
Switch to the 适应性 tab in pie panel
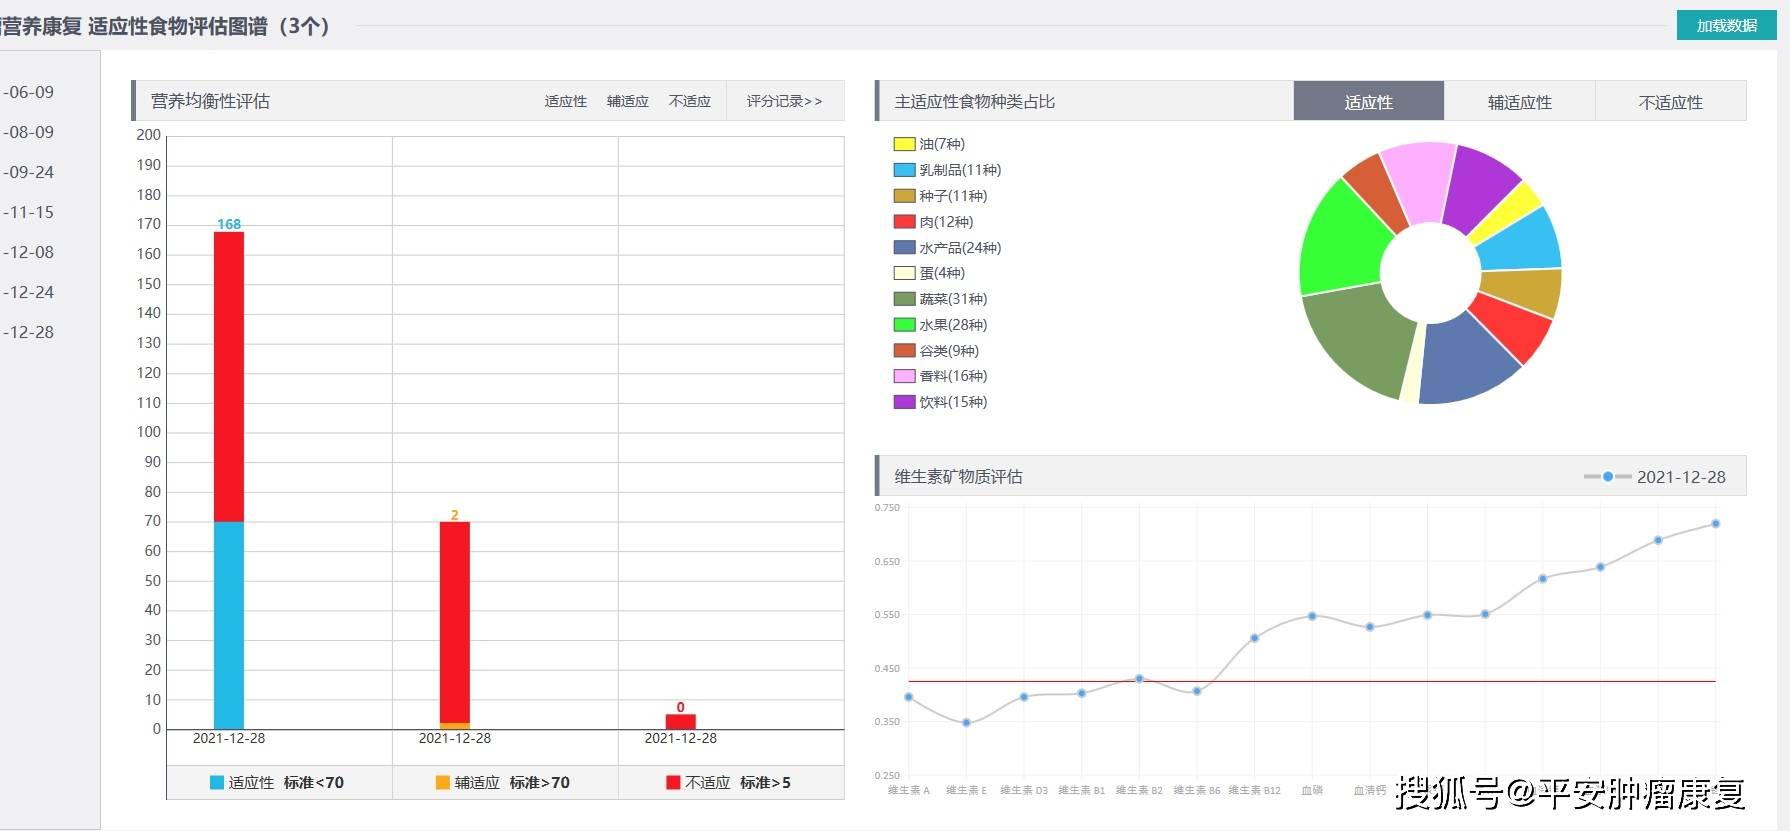(1369, 101)
